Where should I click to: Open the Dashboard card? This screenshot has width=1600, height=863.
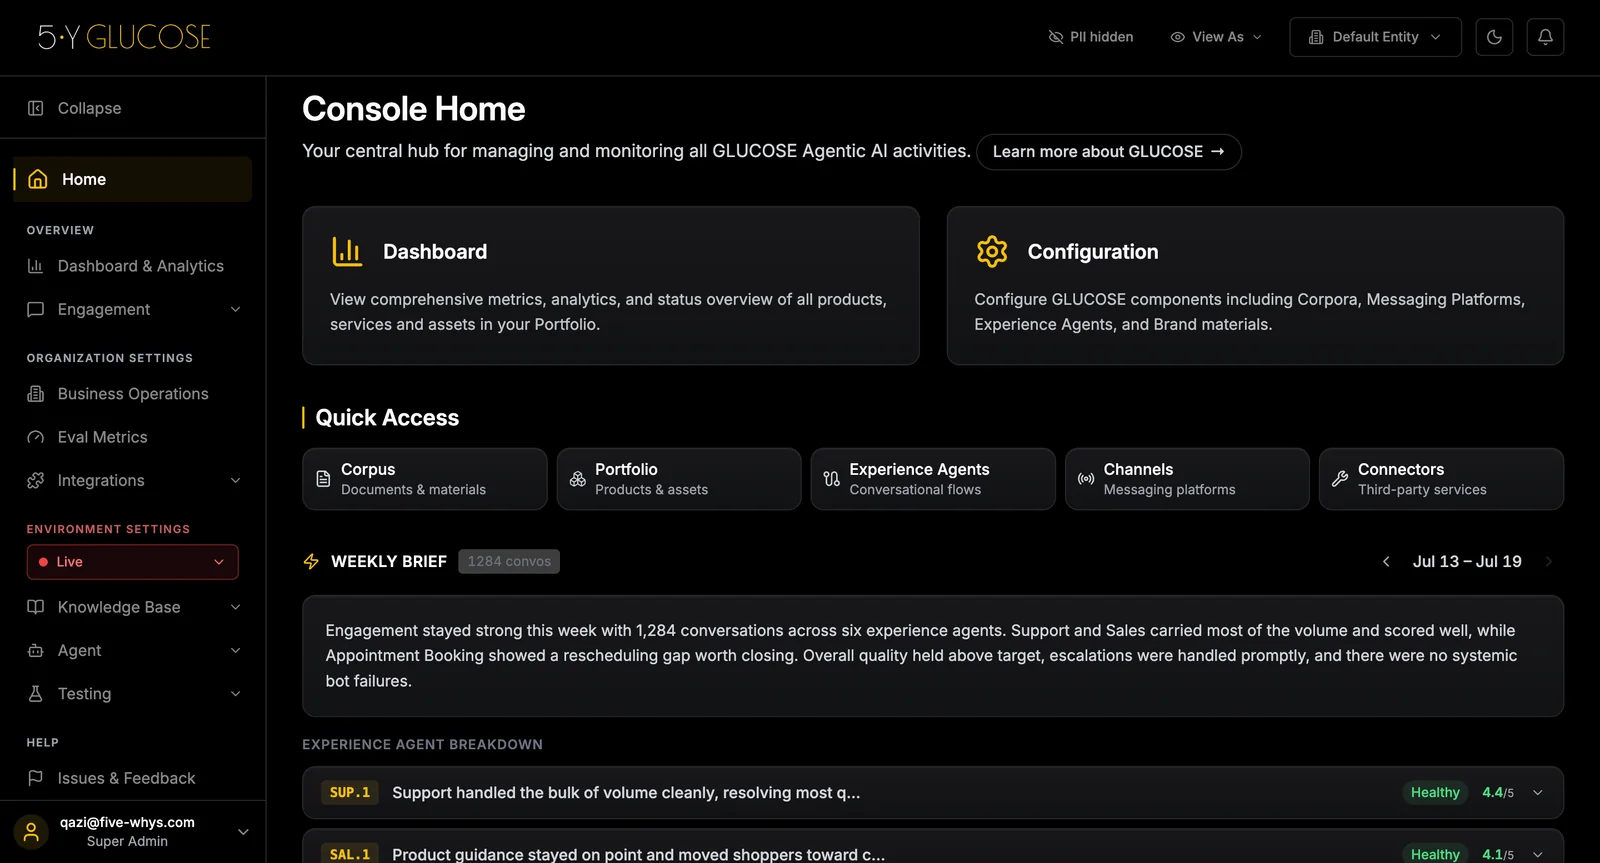coord(610,286)
